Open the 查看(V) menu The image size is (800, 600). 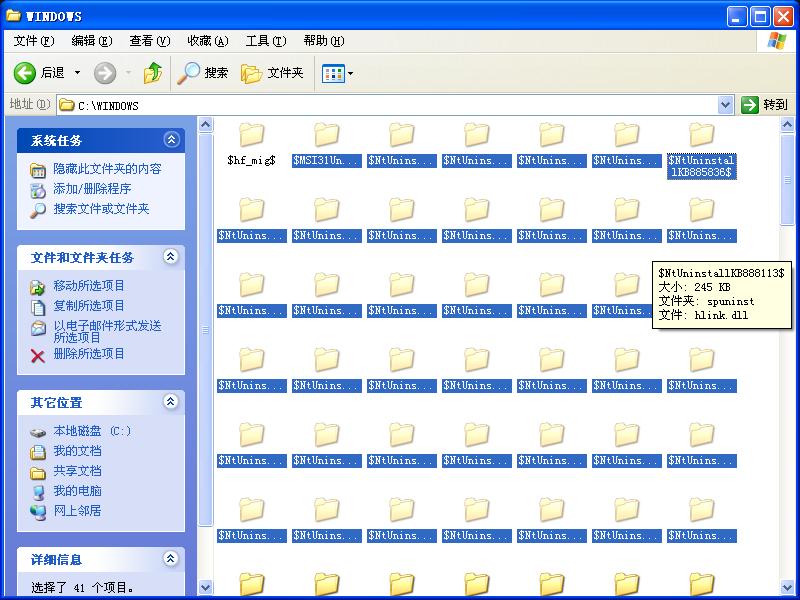(x=149, y=41)
